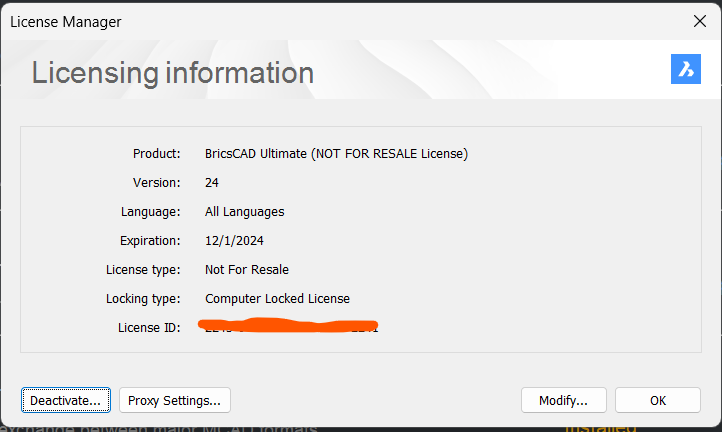The image size is (722, 432).
Task: Click the Expiration: label
Action: [150, 240]
